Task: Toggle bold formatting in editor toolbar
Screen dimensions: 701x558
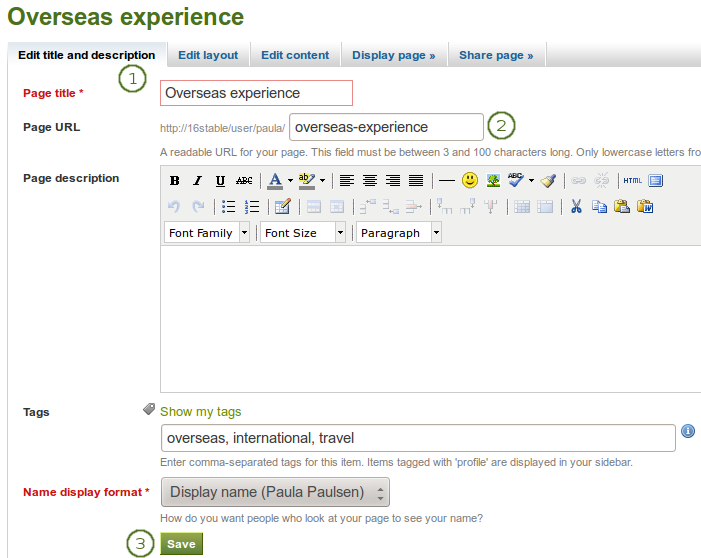Action: click(174, 181)
